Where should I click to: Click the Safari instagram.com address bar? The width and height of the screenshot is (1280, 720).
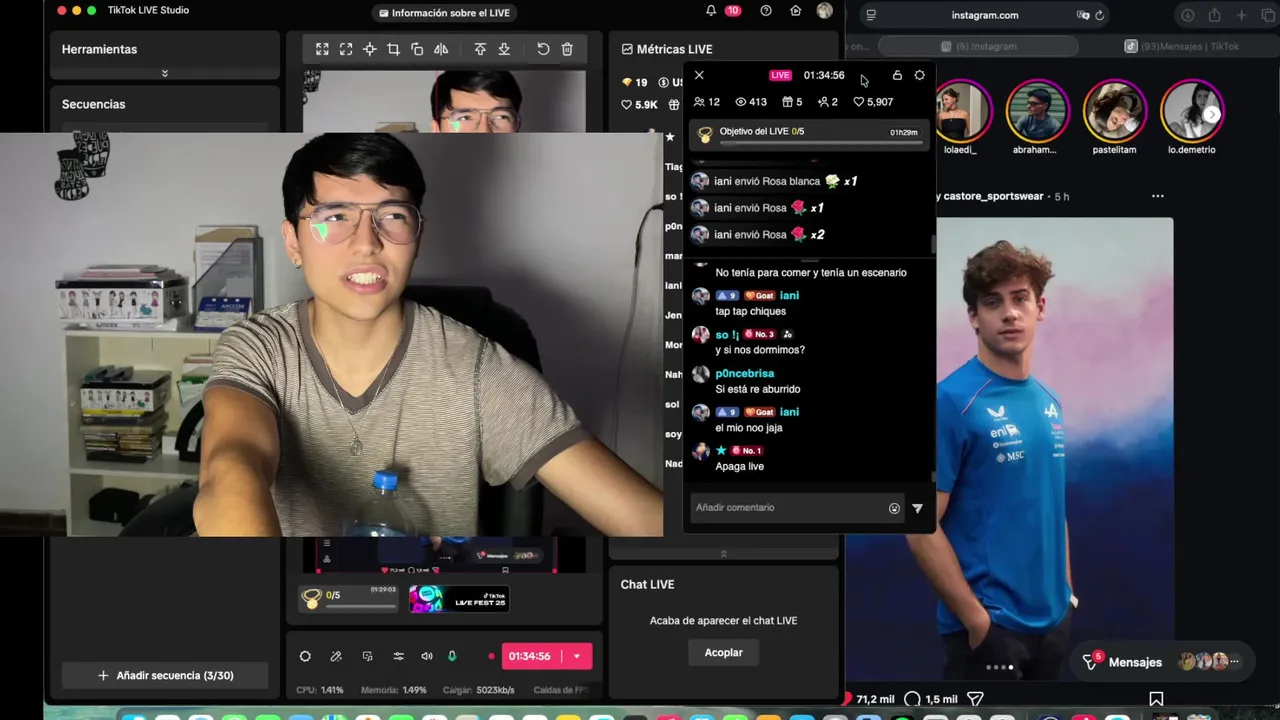tap(985, 15)
